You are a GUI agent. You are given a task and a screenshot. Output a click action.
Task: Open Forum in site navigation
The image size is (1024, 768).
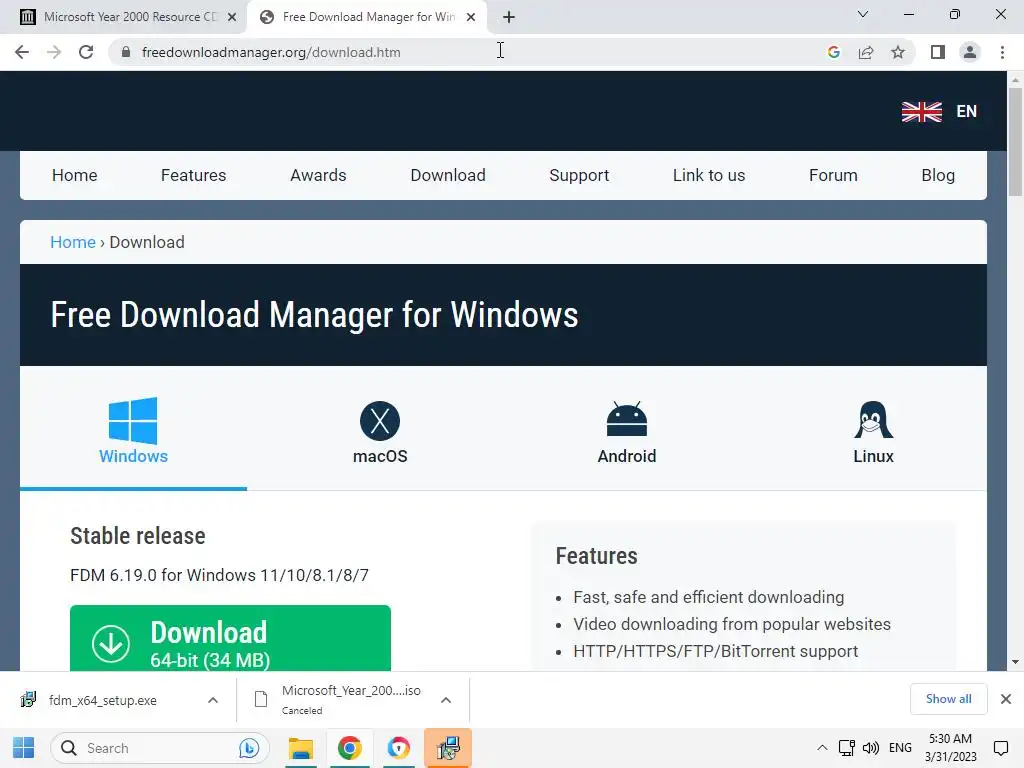click(x=833, y=175)
